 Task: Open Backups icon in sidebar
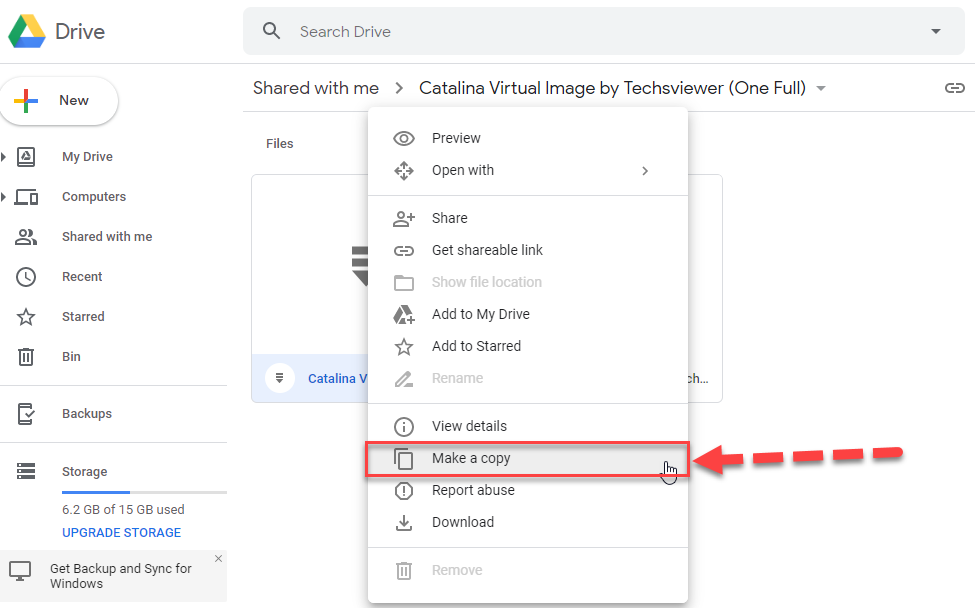[x=26, y=413]
